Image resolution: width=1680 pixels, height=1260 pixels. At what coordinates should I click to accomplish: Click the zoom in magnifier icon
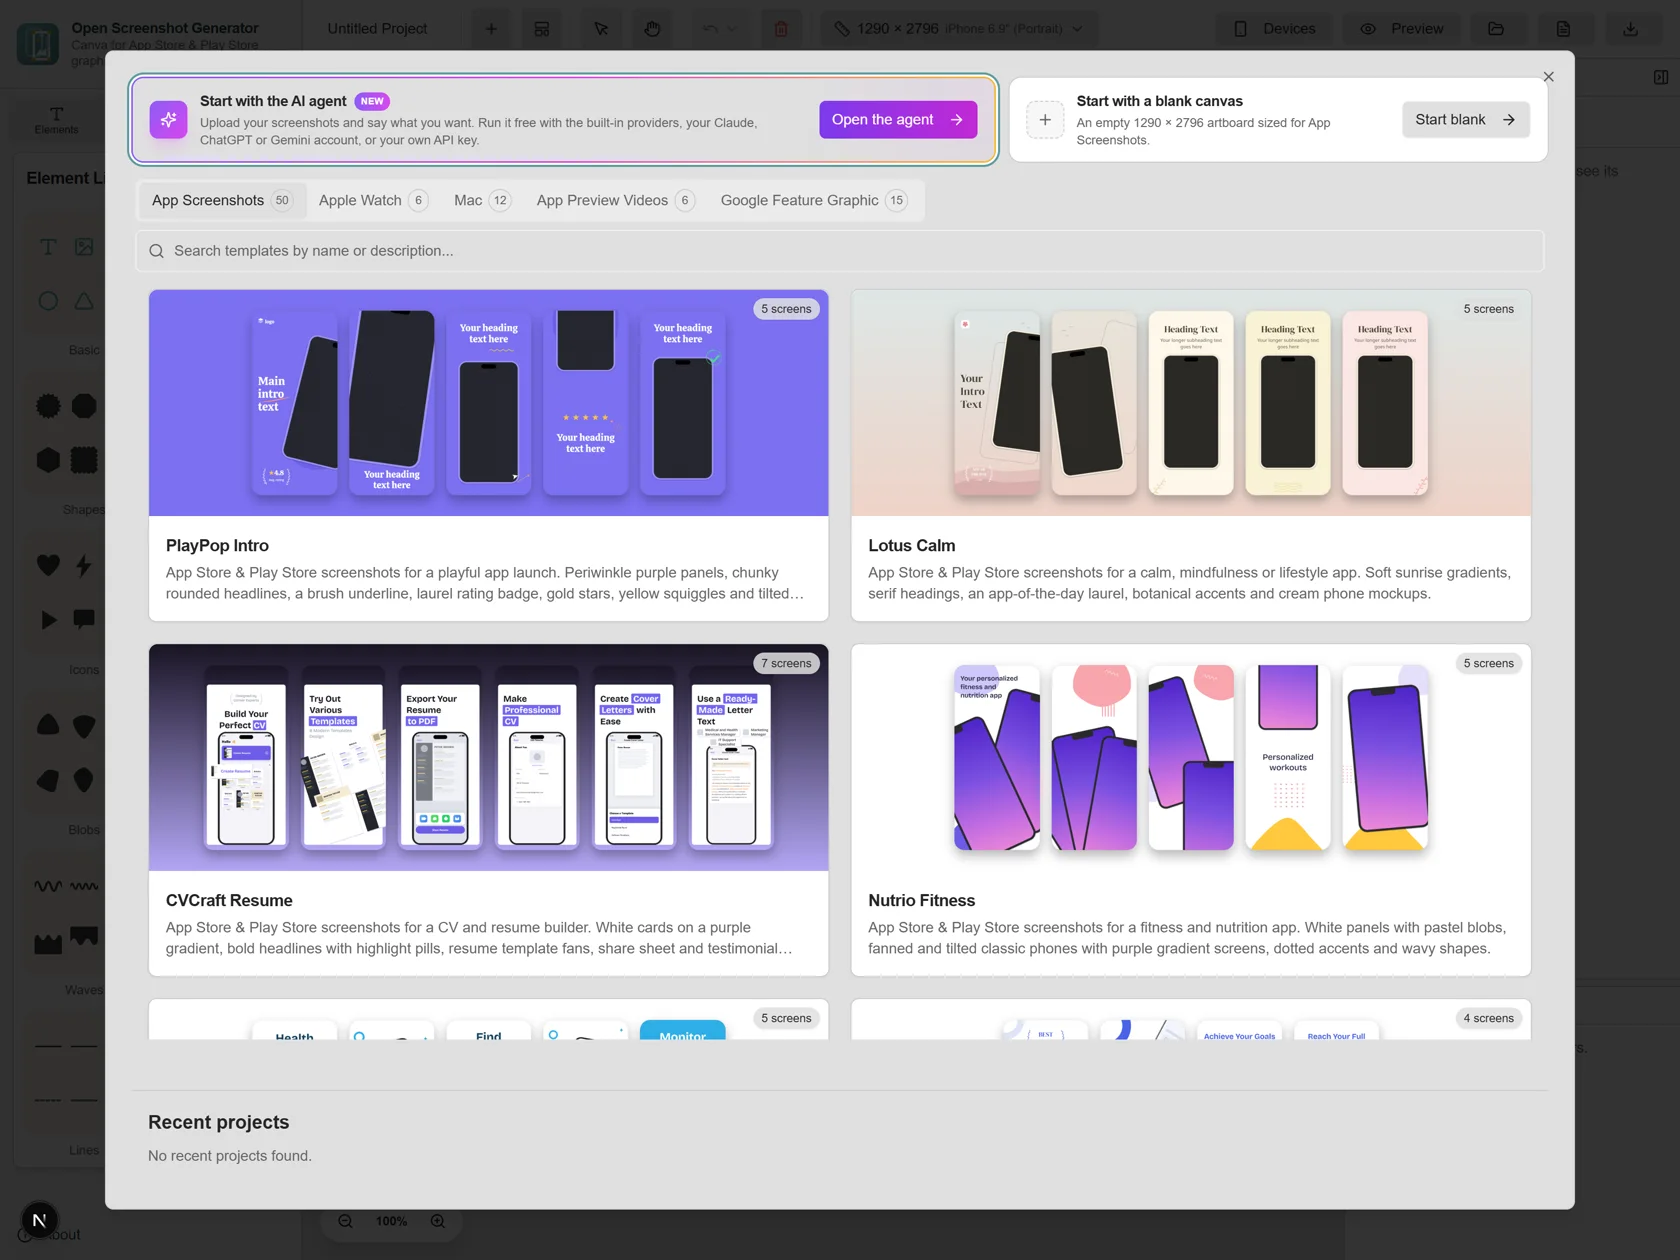pos(438,1221)
